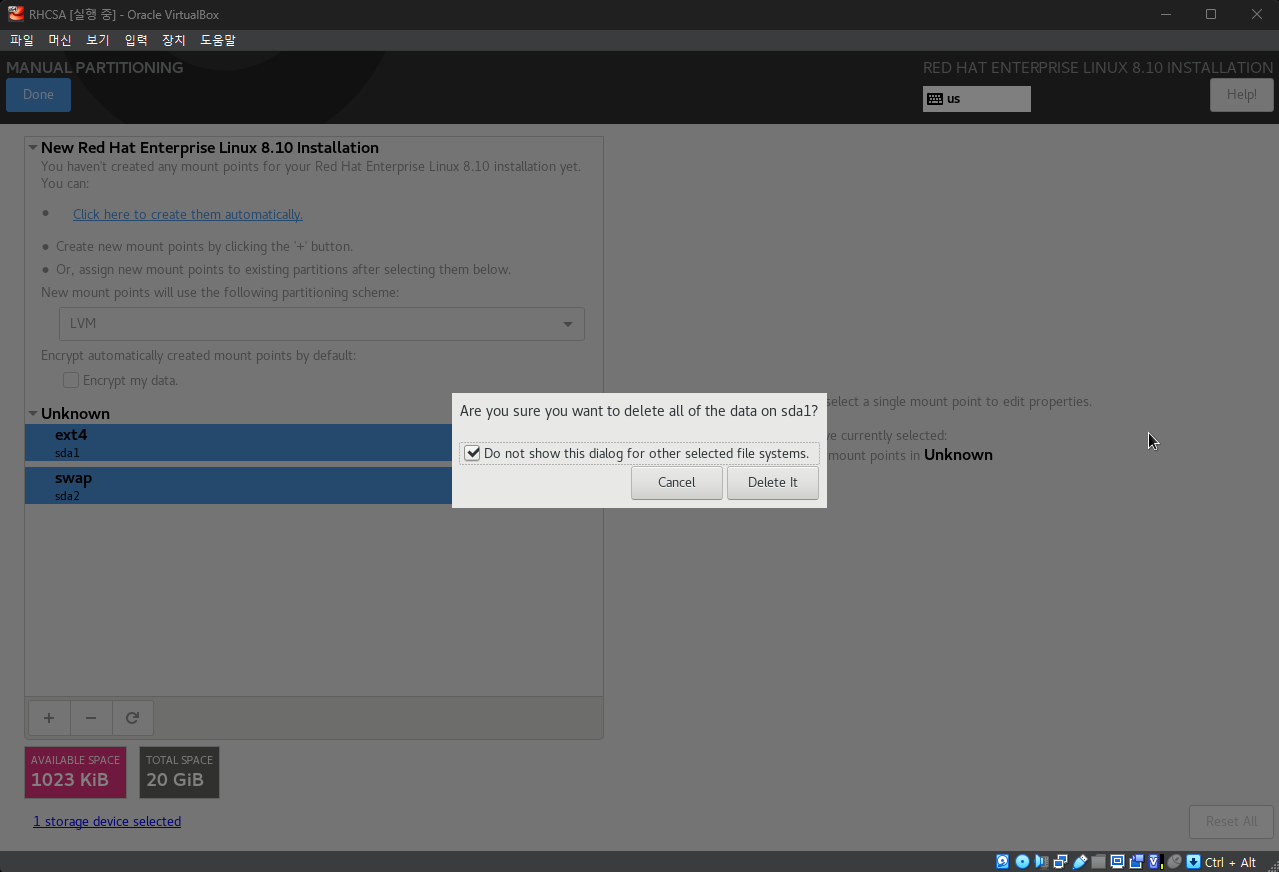Click the mouse integration icon in status bar
Screen dimensions: 1279x872
point(1174,862)
